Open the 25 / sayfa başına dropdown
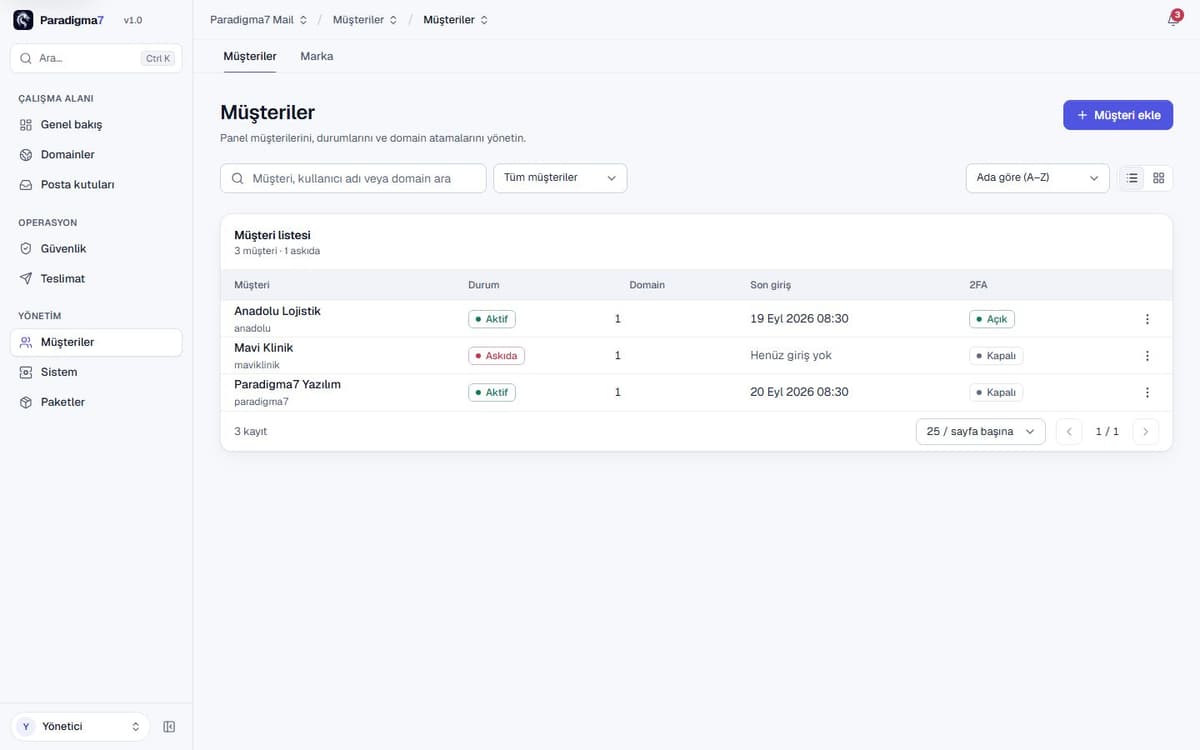Screen dimensions: 1200x750 coord(981,432)
